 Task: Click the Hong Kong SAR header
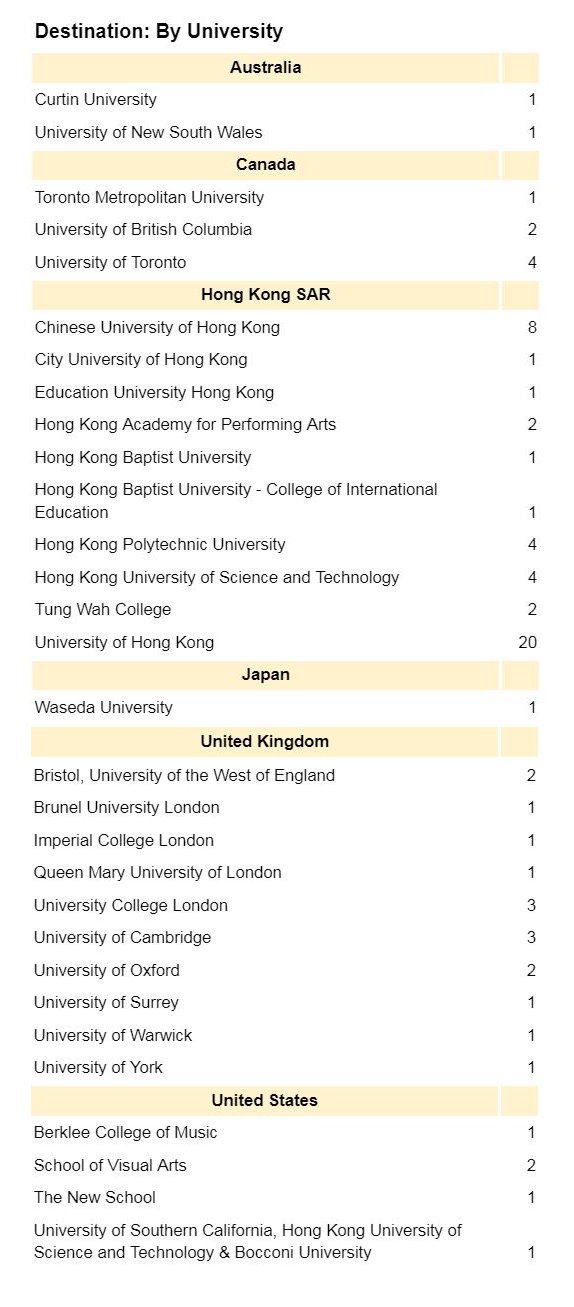click(x=265, y=295)
